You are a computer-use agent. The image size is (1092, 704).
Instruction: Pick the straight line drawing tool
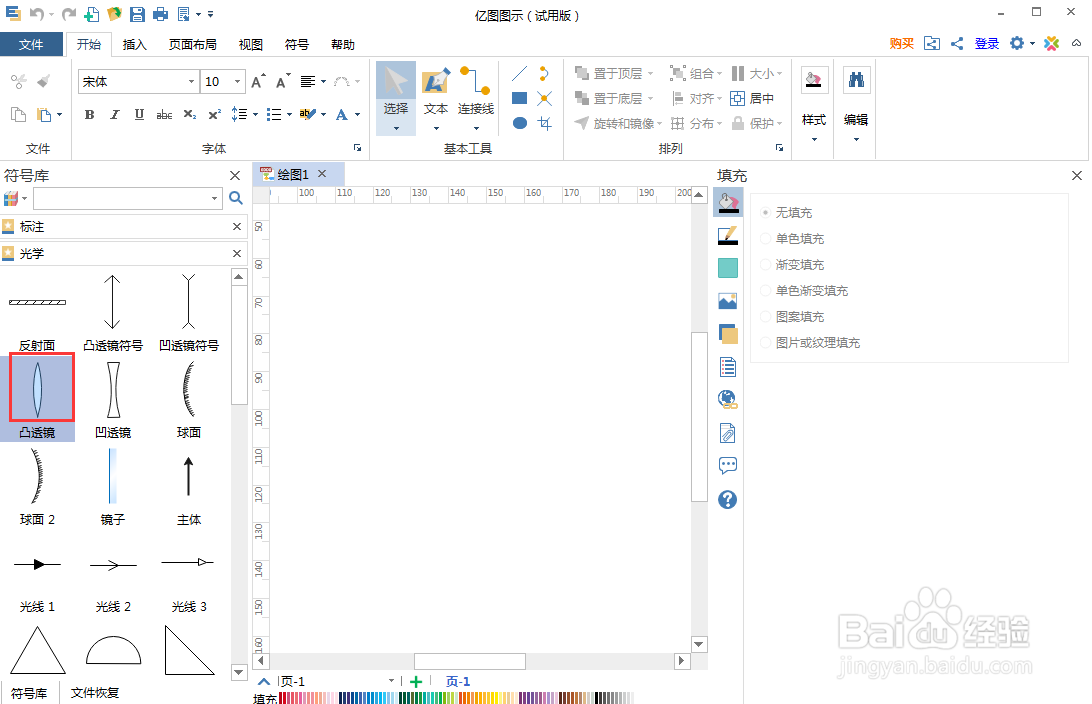coord(520,73)
